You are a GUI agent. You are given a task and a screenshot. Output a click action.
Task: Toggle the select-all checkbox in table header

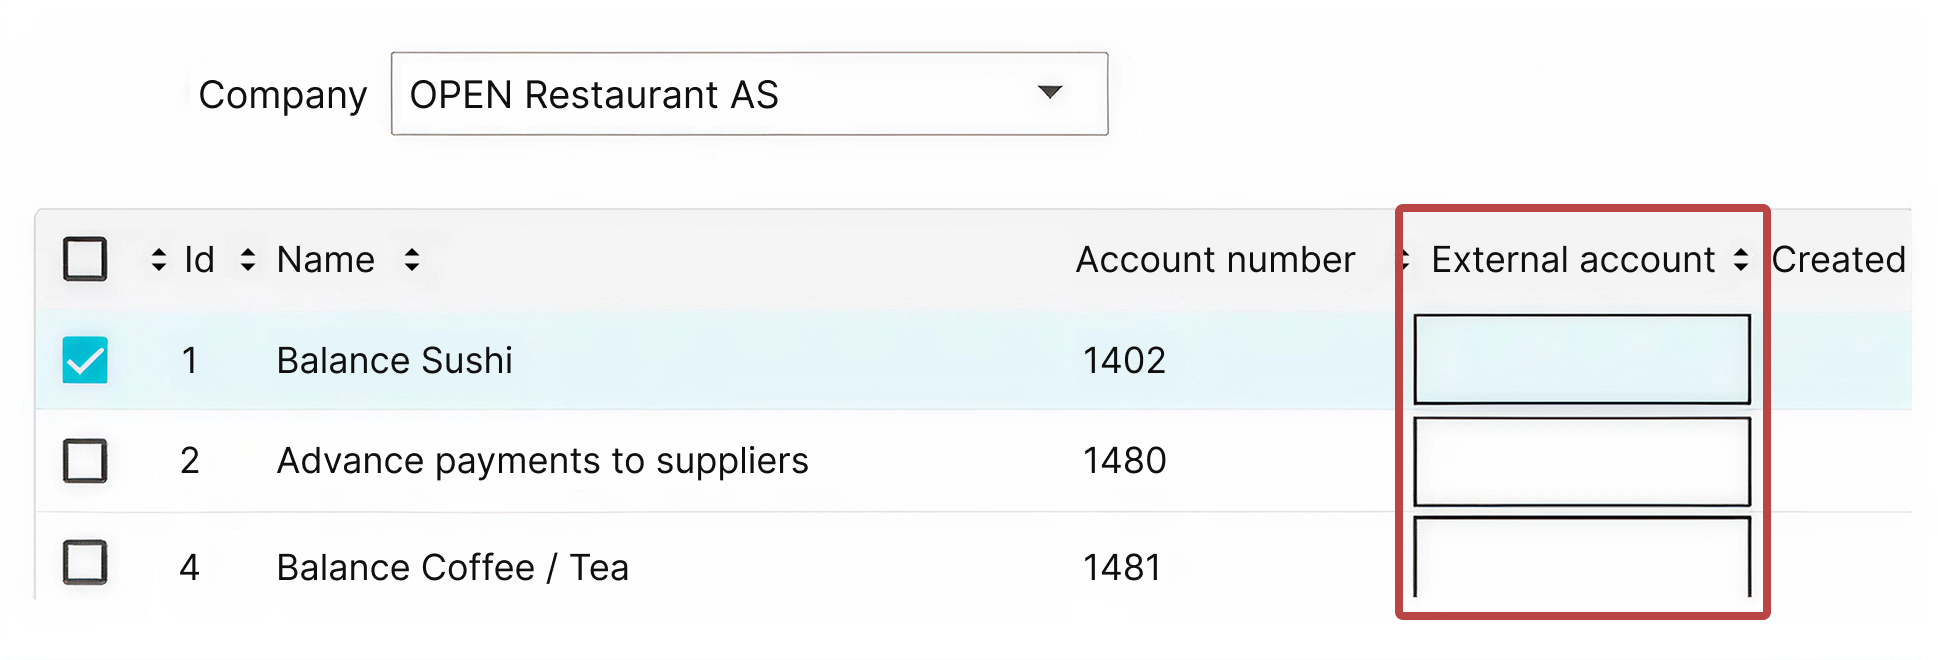click(x=85, y=259)
